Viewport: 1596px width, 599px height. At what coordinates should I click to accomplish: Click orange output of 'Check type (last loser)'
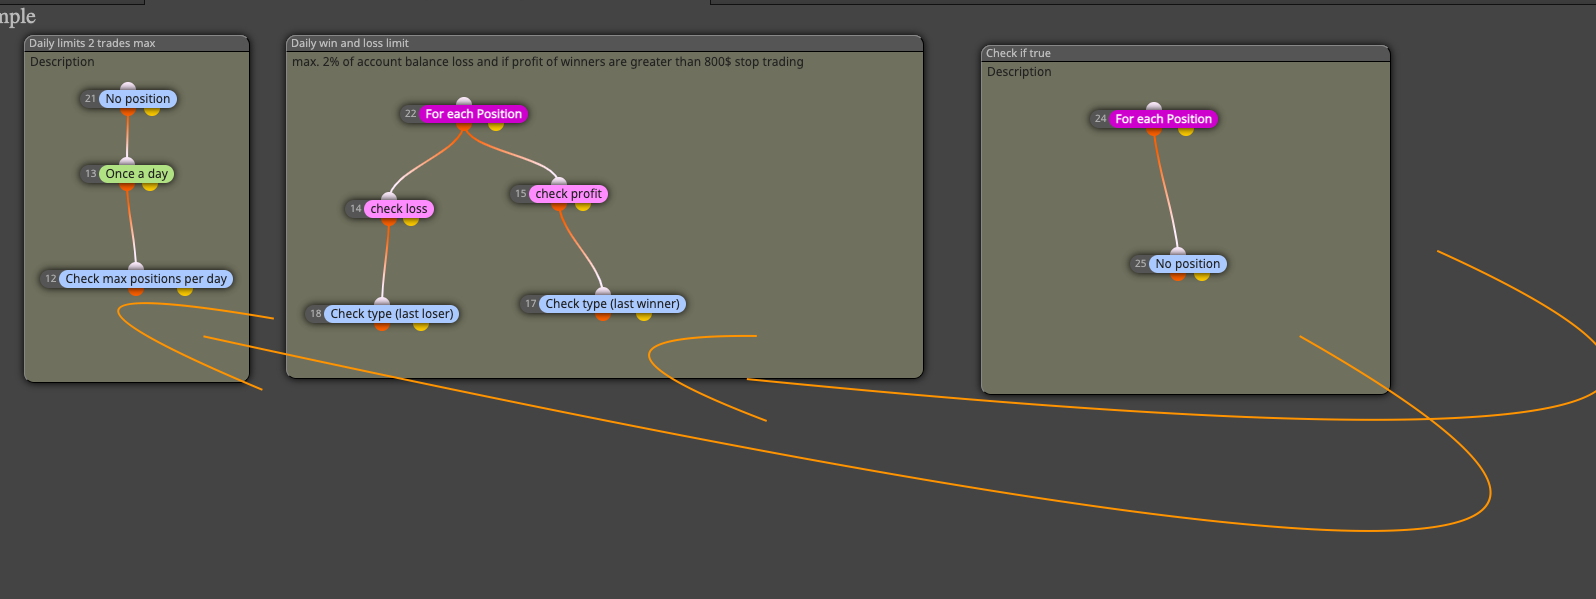(x=382, y=326)
